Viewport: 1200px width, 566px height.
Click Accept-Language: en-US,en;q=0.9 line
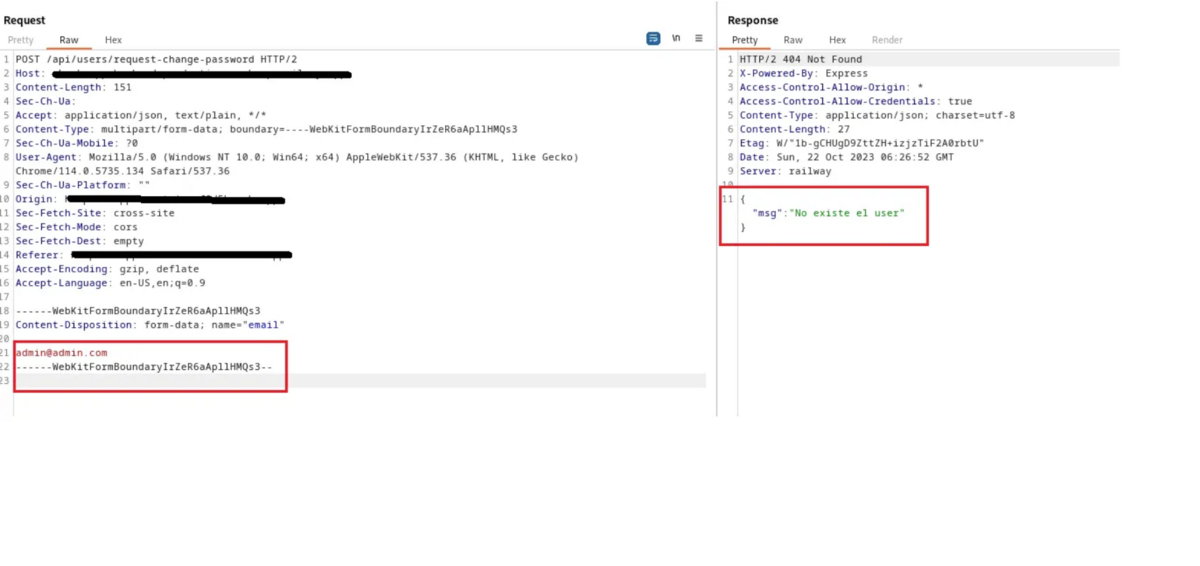point(110,283)
